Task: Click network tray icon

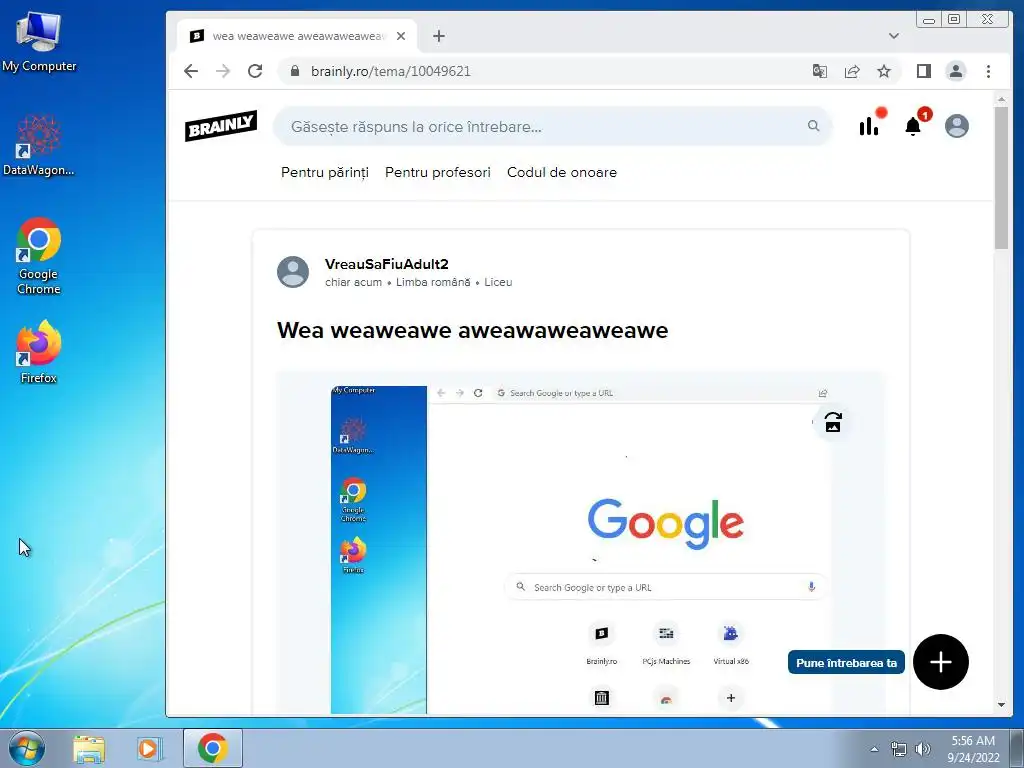Action: (899, 749)
